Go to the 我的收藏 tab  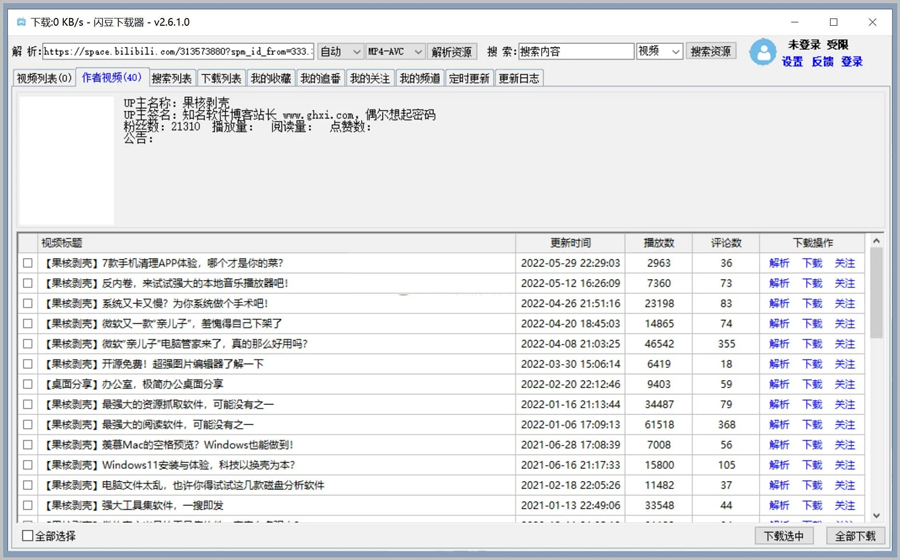coord(271,79)
